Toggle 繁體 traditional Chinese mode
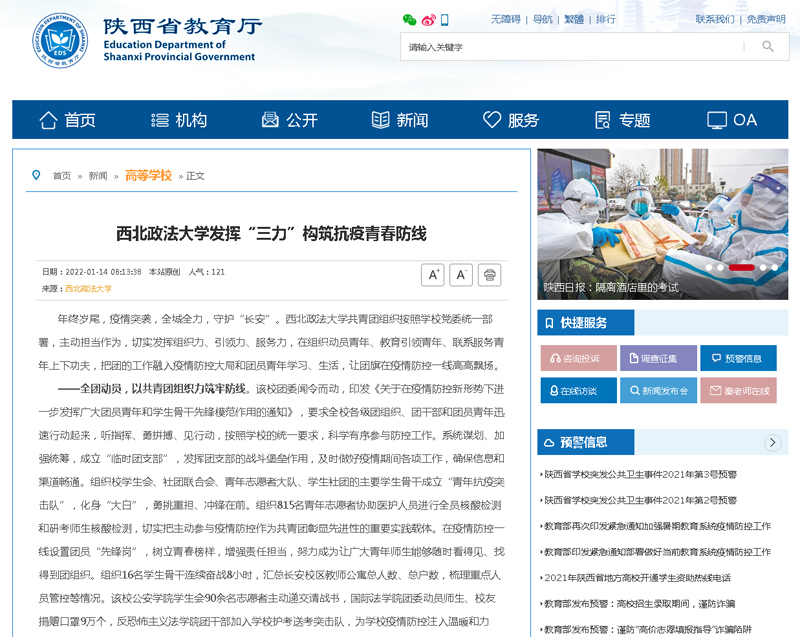Screen dimensions: 800x637 coord(574,19)
